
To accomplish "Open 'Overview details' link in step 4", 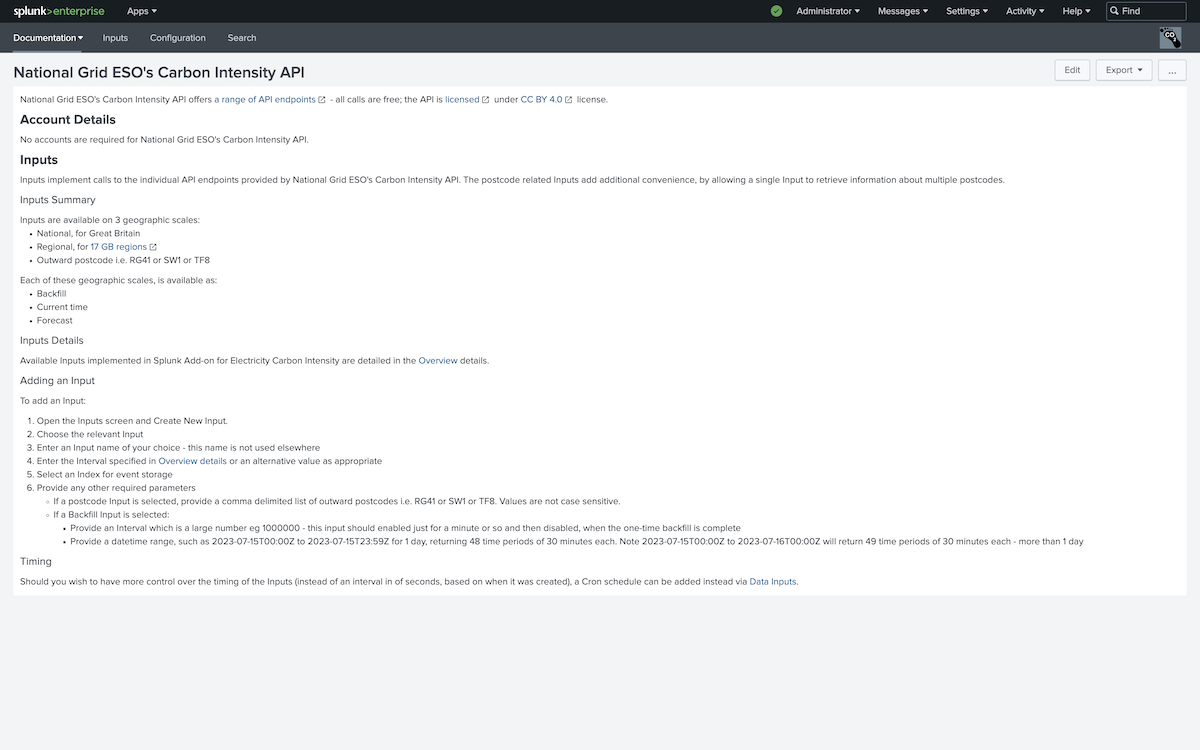I will [x=192, y=462].
